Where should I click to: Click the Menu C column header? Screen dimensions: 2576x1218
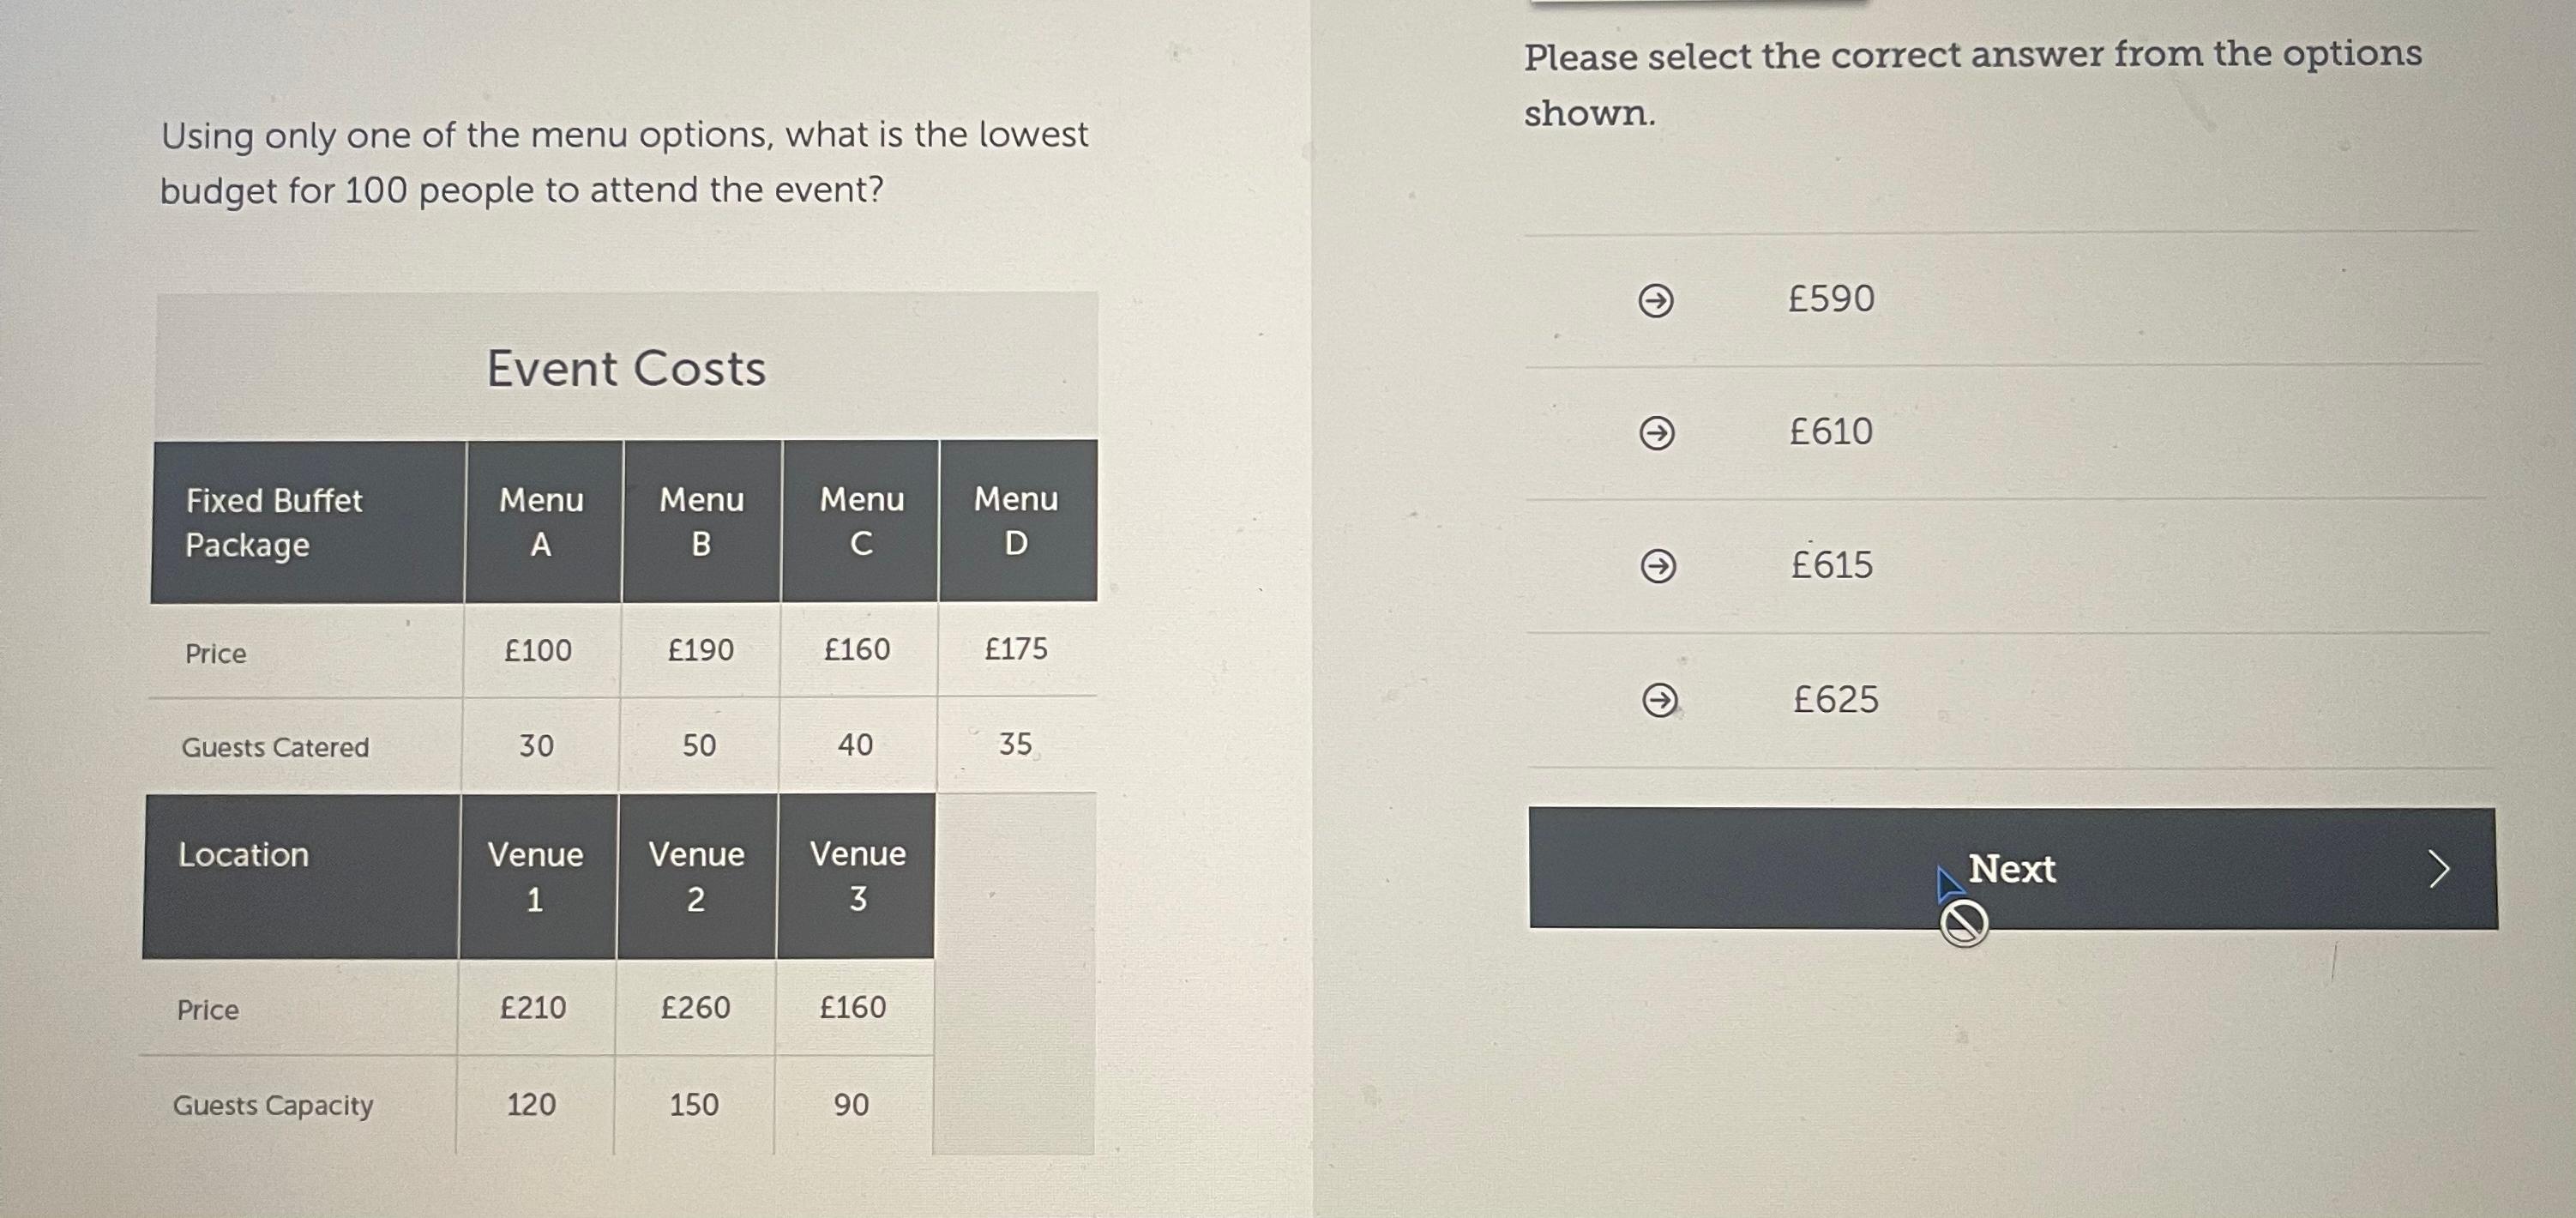[x=861, y=521]
